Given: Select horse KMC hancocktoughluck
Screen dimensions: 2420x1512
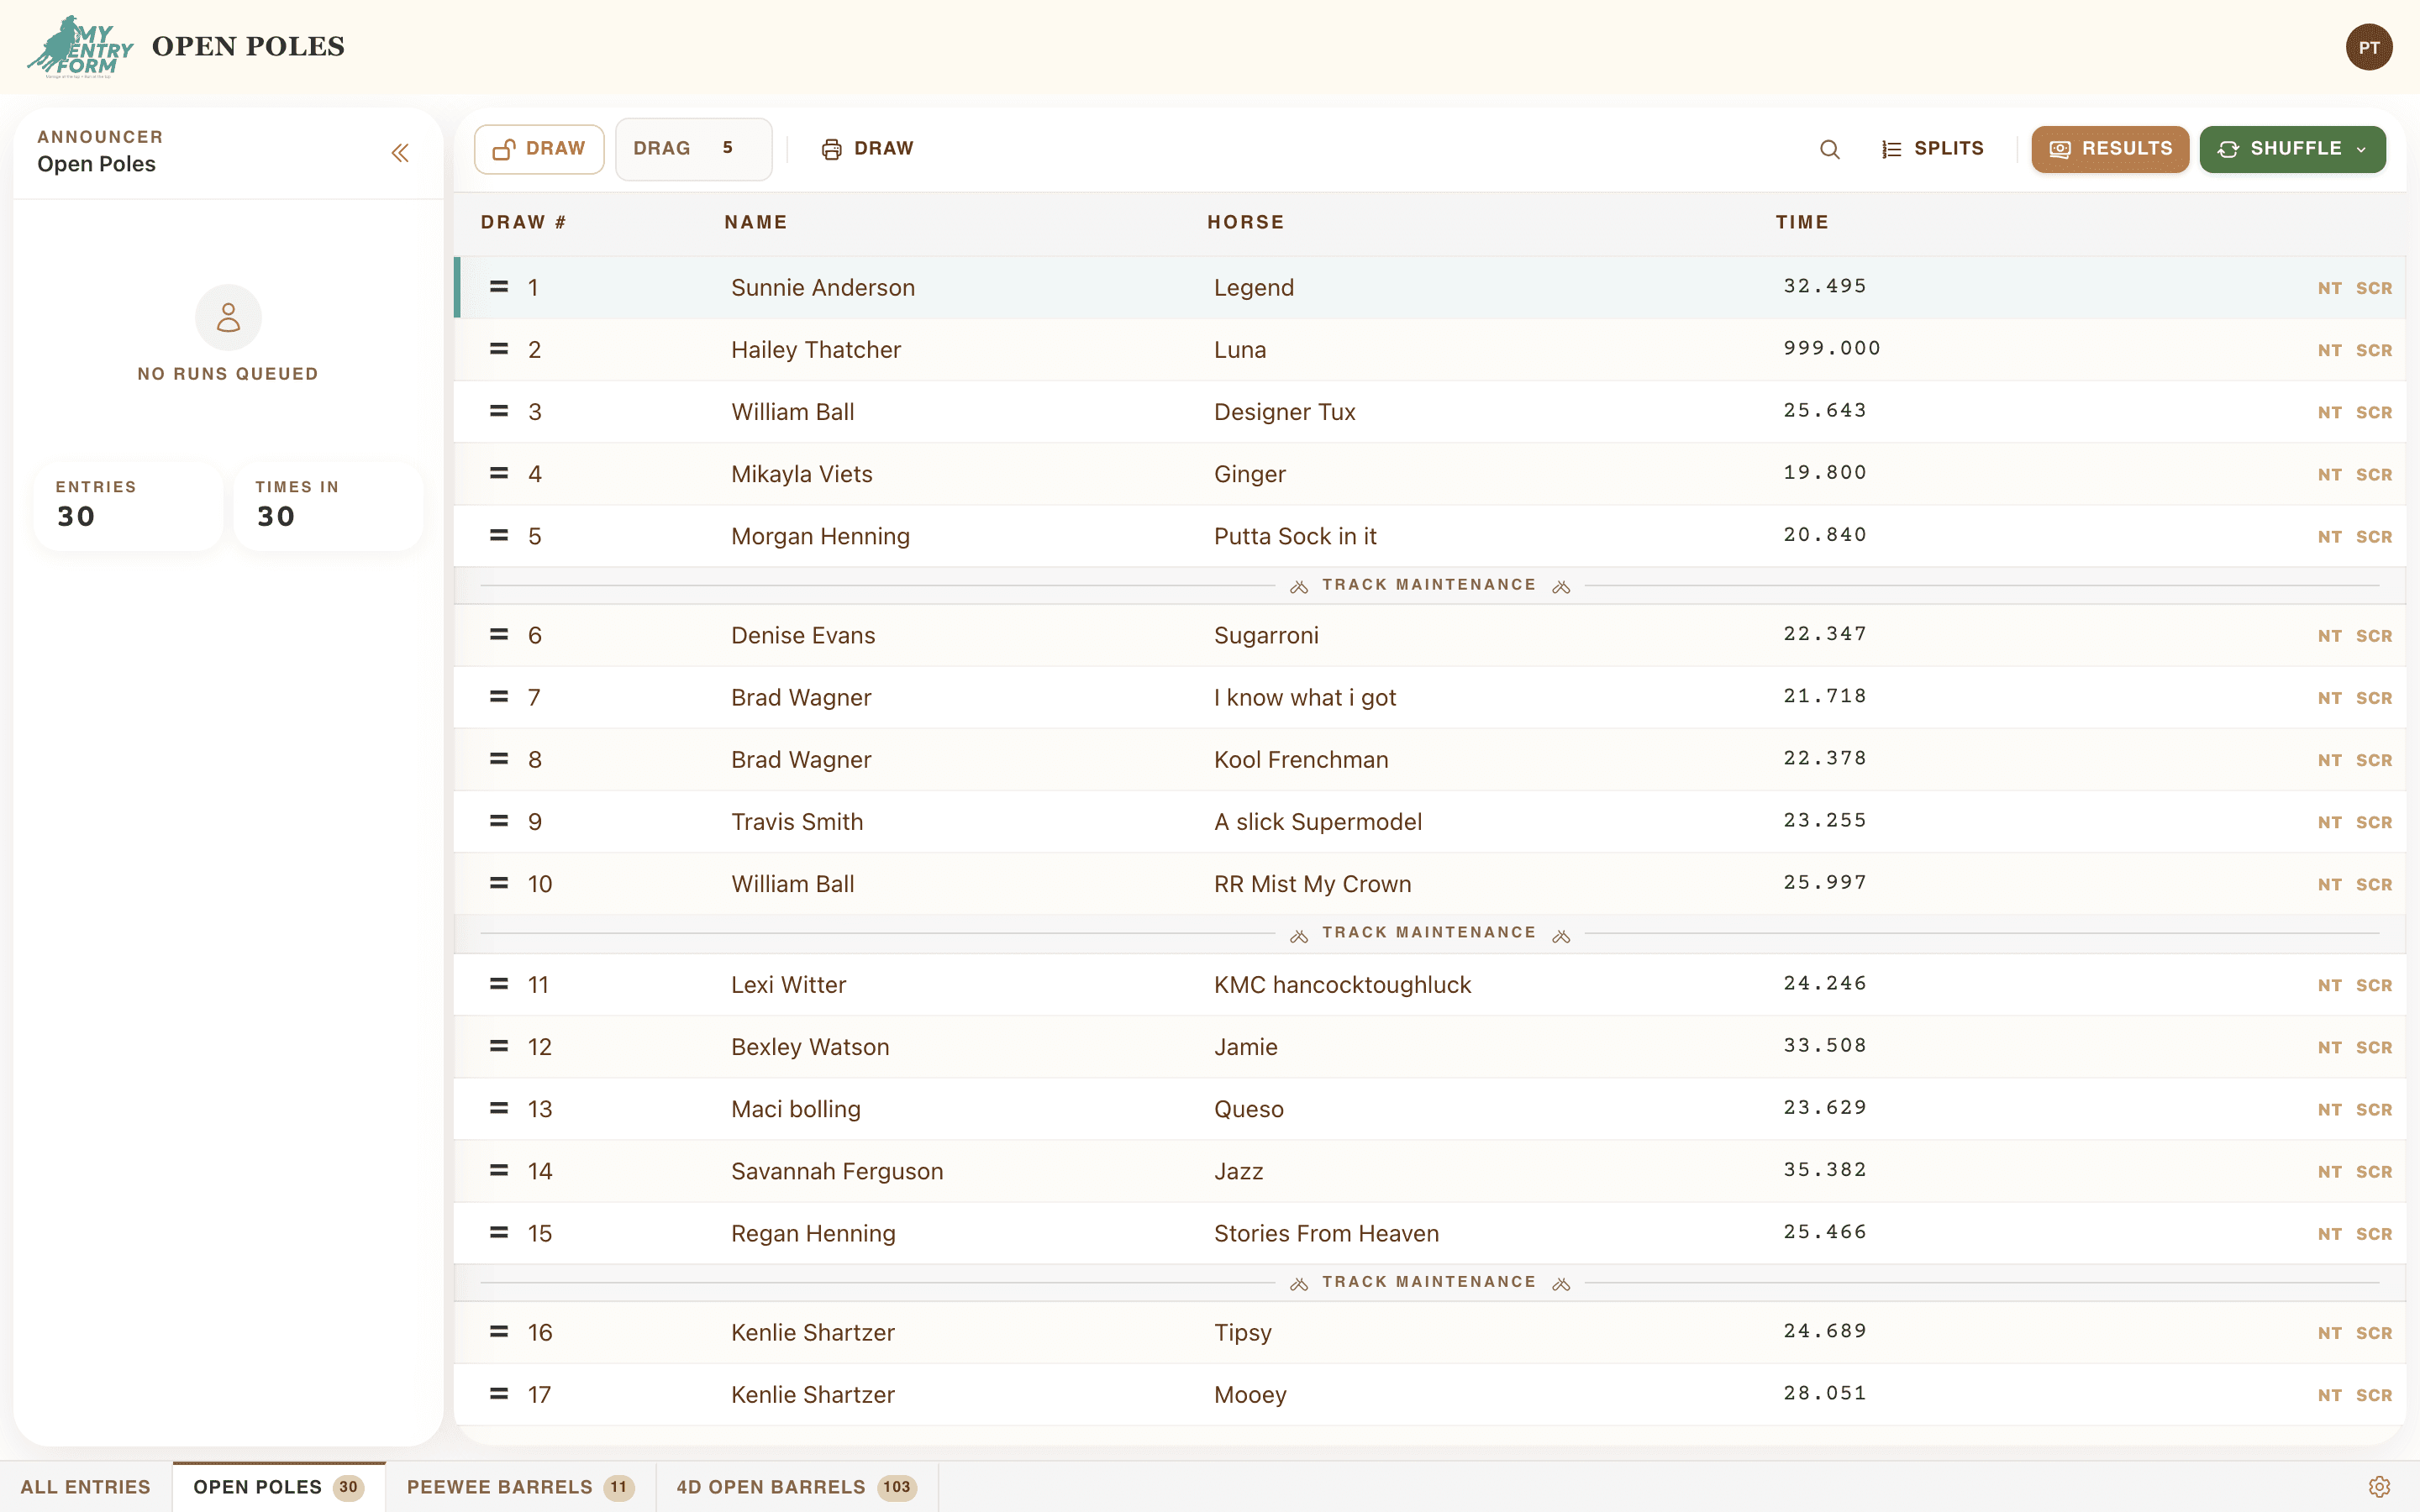Looking at the screenshot, I should click(x=1342, y=985).
